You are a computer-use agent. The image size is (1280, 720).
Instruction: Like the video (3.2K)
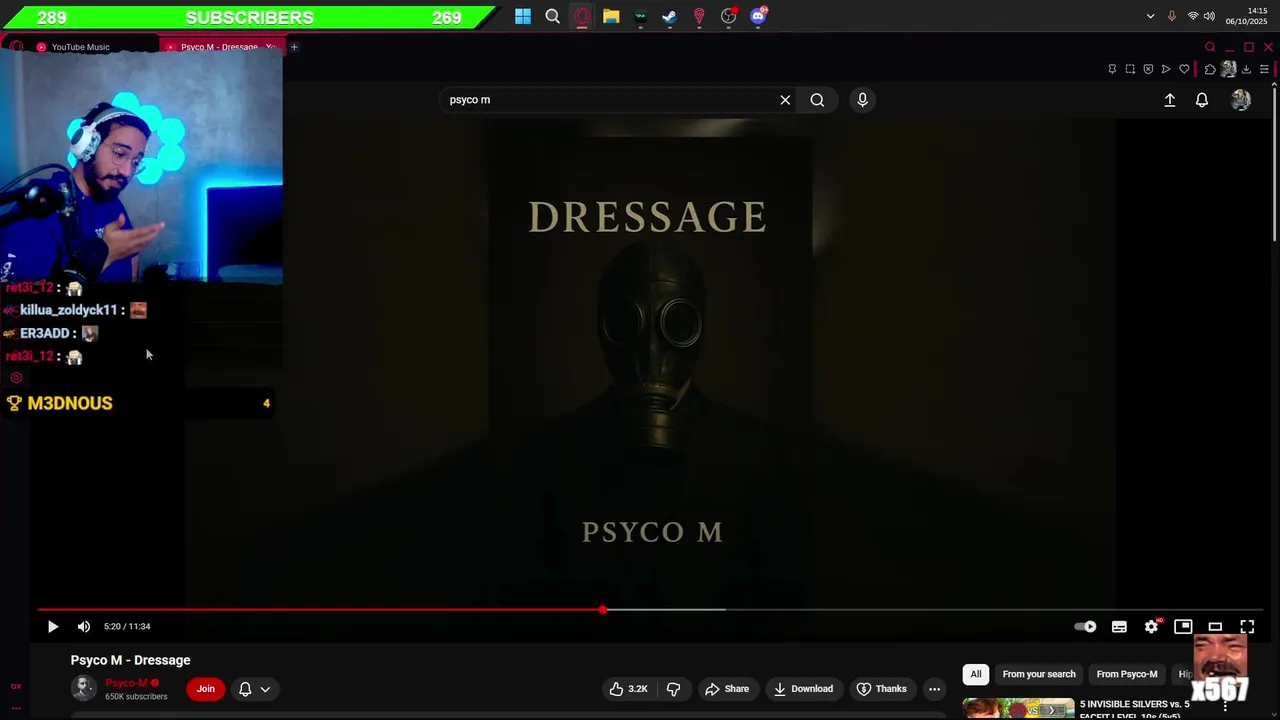tap(628, 688)
